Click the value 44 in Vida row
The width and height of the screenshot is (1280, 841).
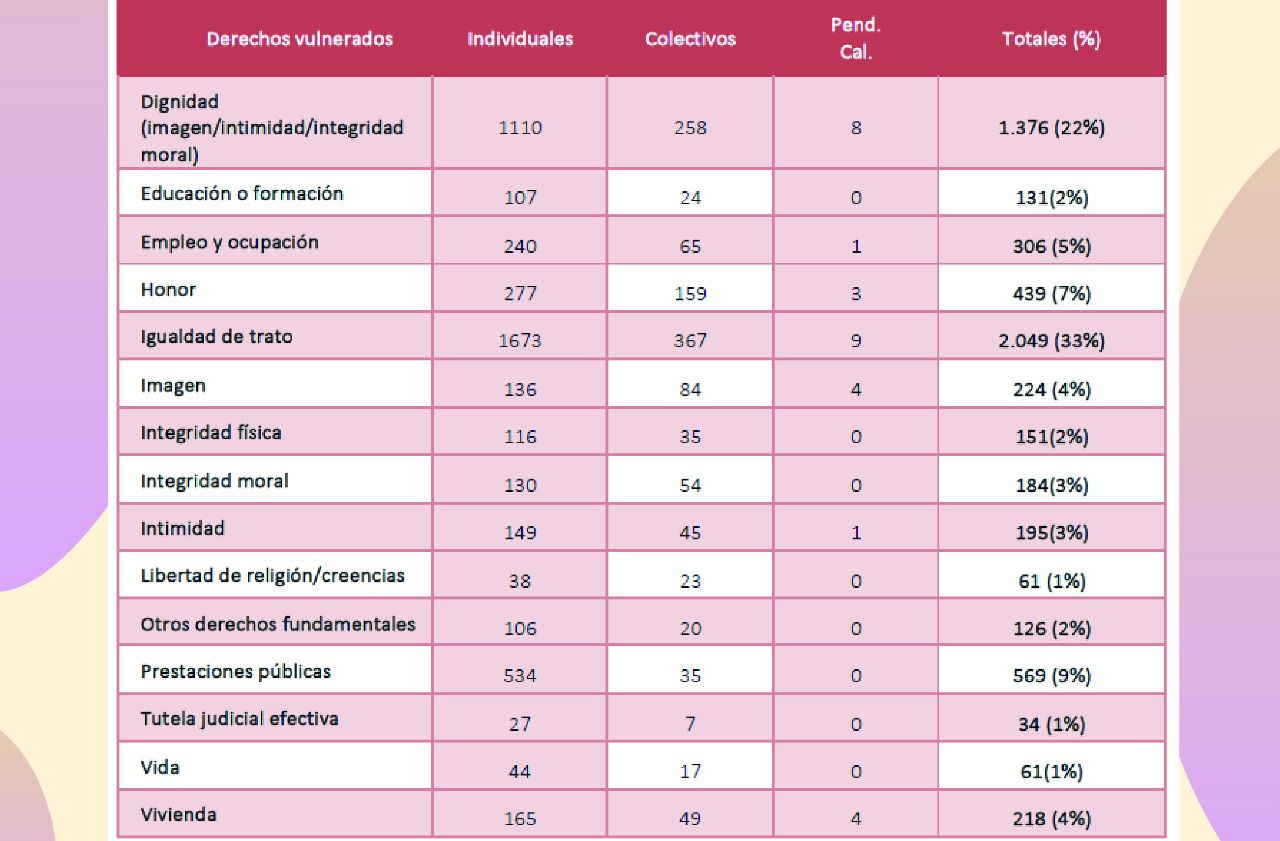click(520, 771)
